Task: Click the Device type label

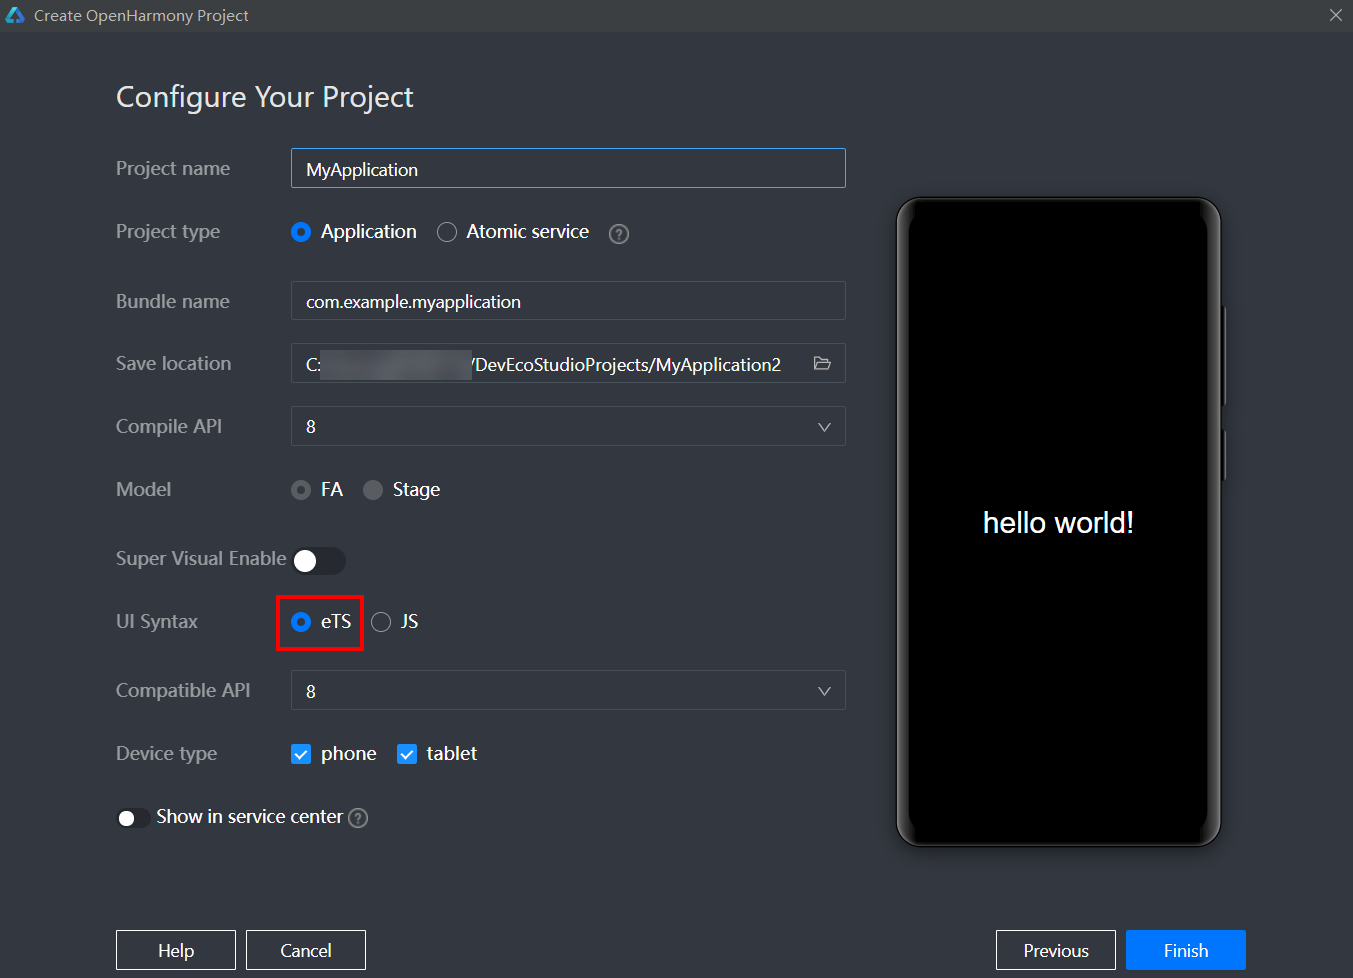Action: coord(166,754)
